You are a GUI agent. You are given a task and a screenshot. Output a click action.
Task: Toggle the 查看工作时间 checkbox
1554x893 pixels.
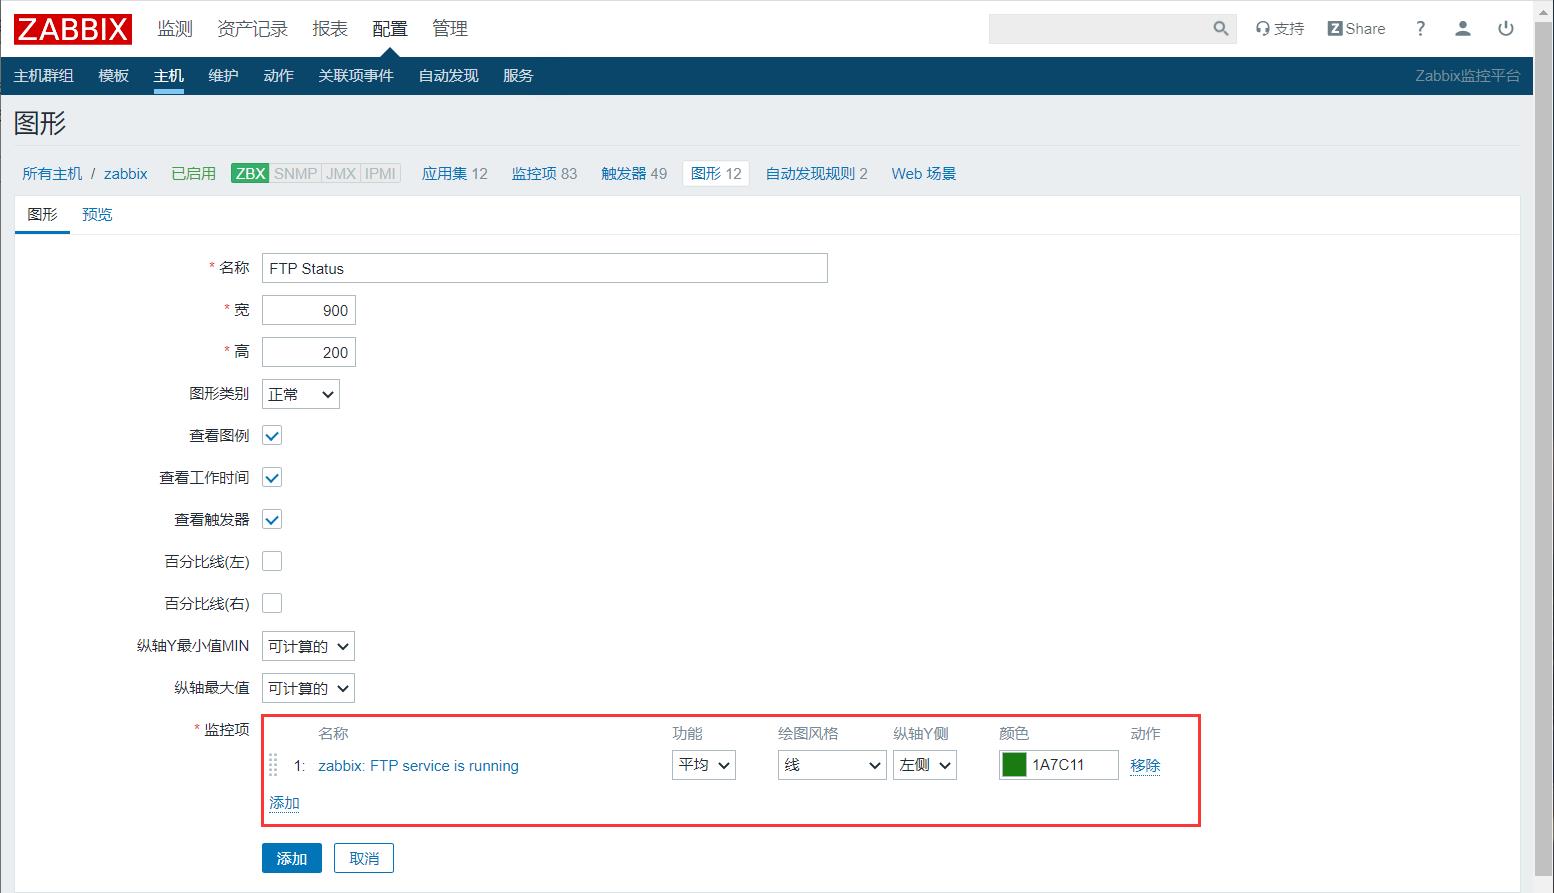(272, 477)
